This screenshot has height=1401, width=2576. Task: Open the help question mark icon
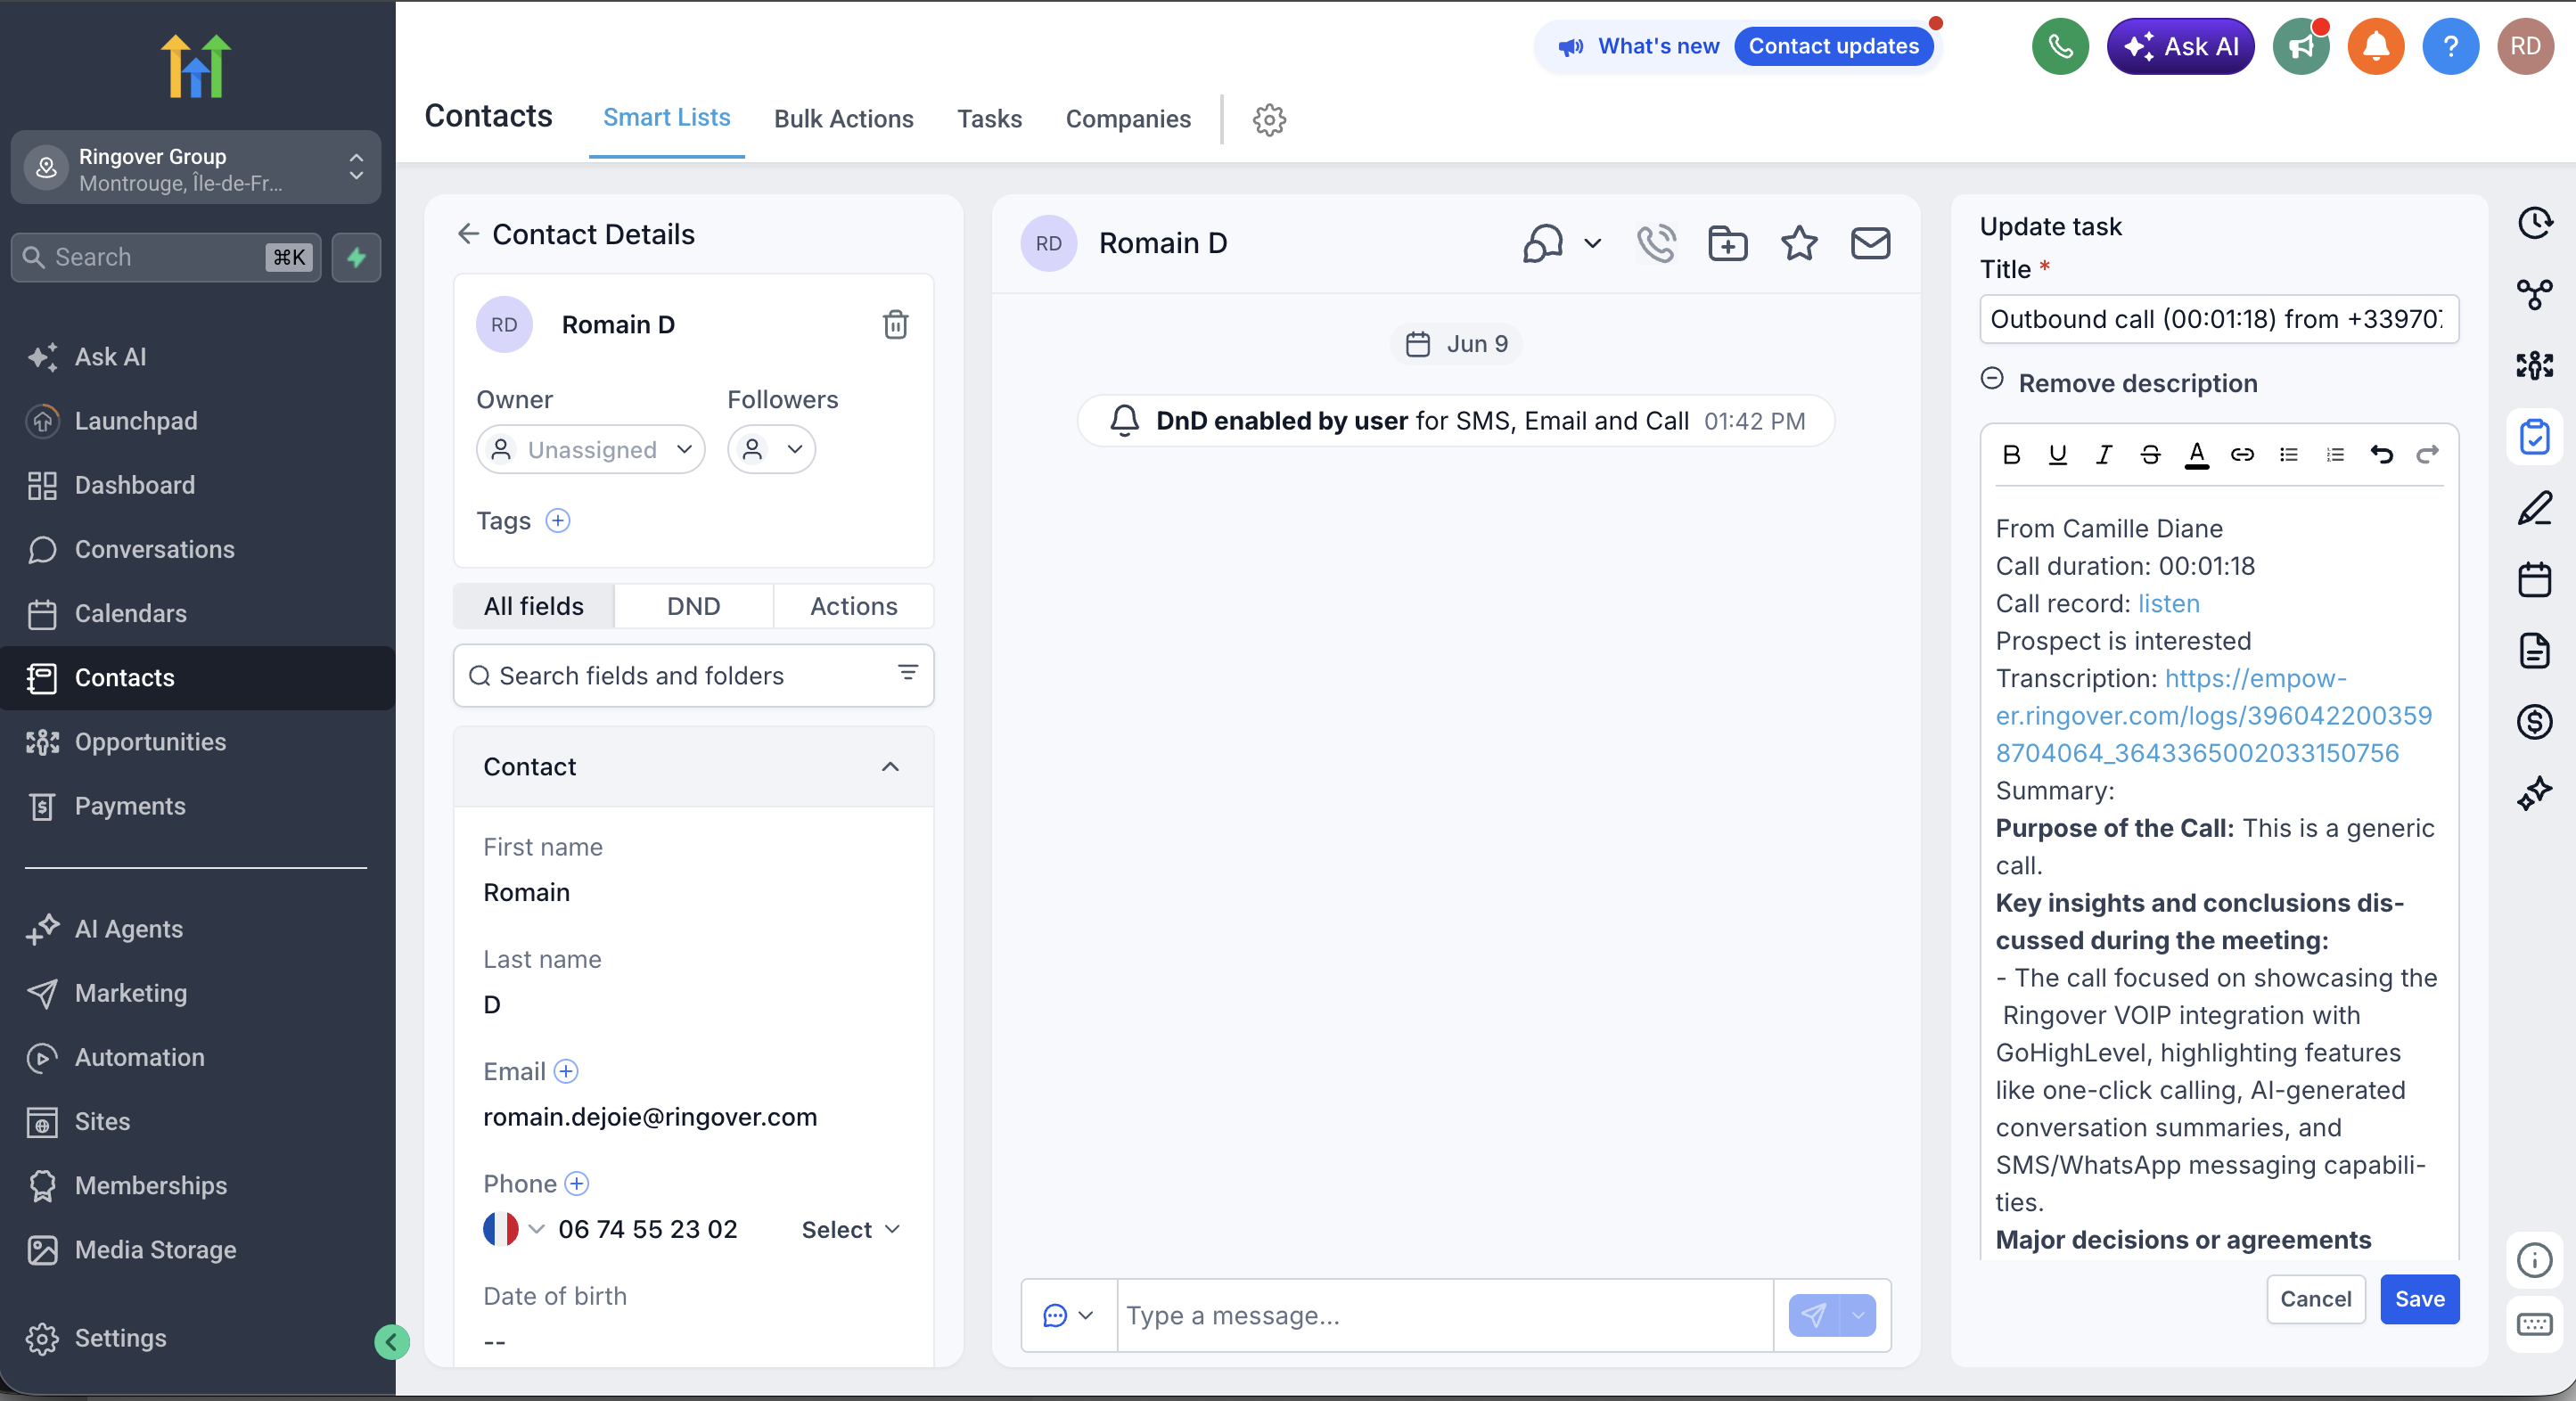pos(2450,46)
